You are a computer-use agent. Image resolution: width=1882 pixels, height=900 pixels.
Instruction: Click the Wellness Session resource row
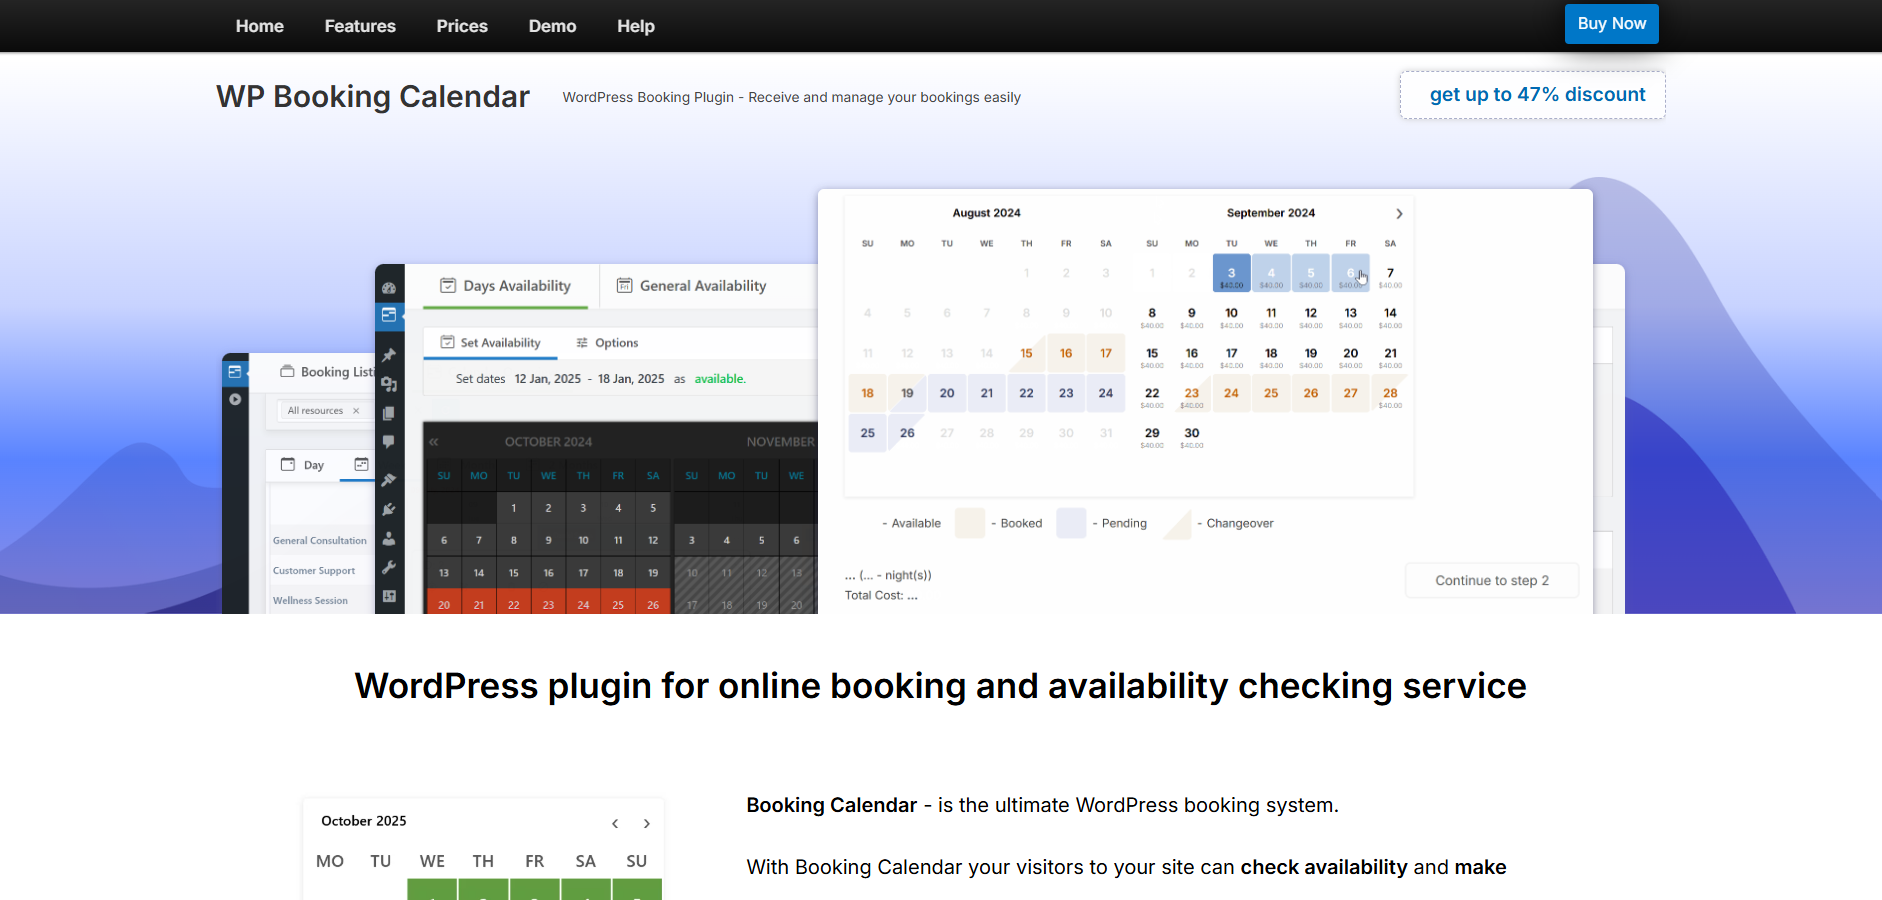311,601
